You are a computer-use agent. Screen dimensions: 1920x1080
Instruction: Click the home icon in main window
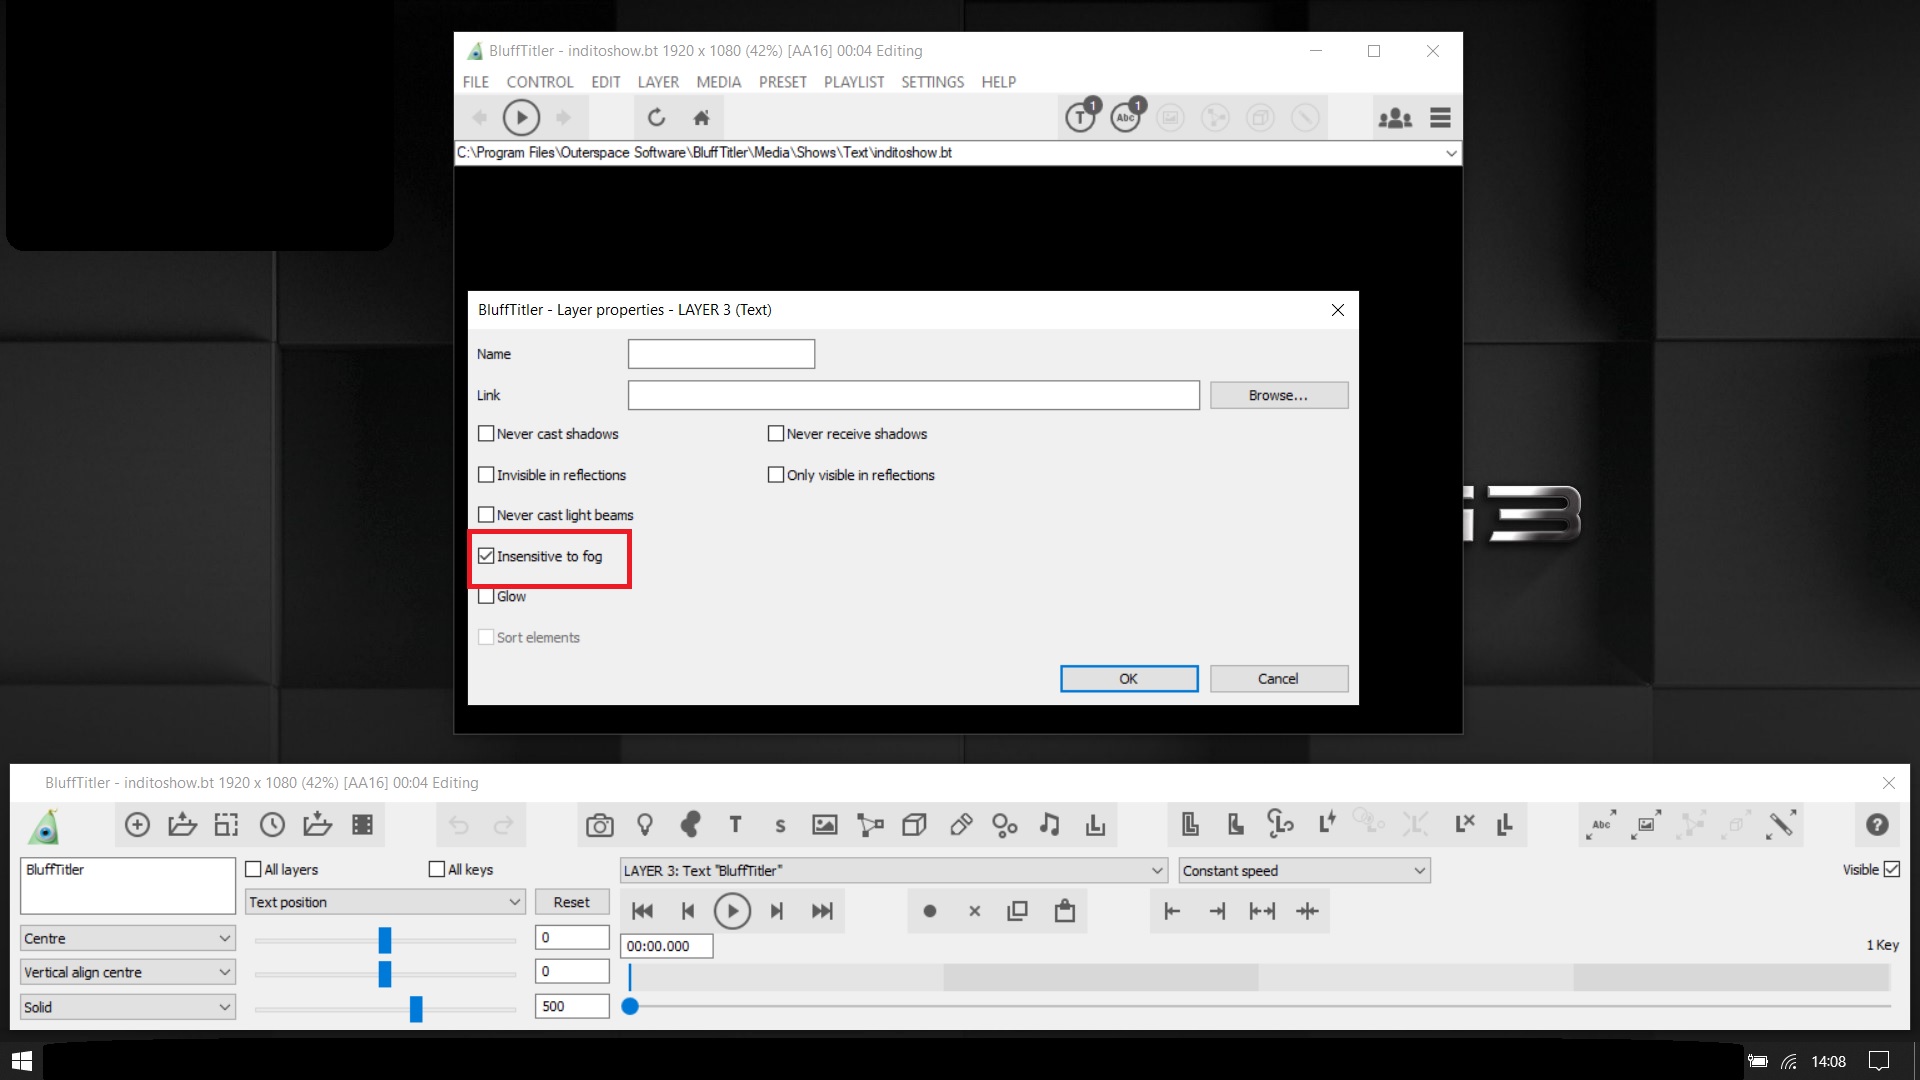(701, 118)
